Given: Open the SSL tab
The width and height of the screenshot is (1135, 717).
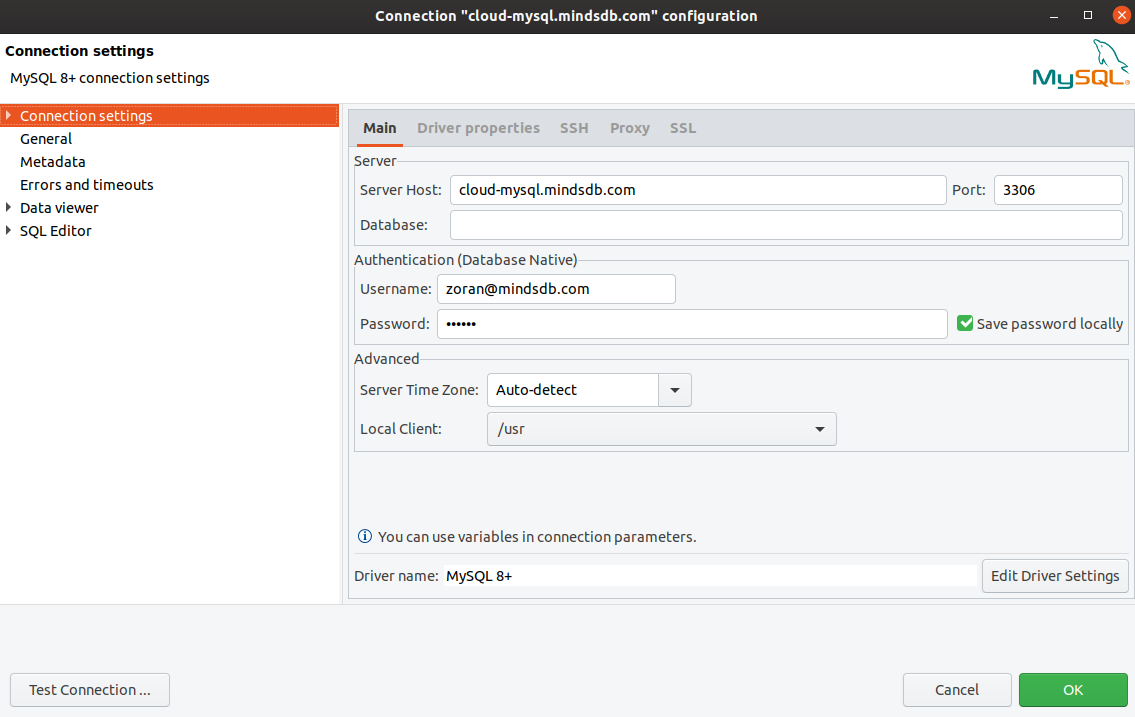Looking at the screenshot, I should point(683,128).
